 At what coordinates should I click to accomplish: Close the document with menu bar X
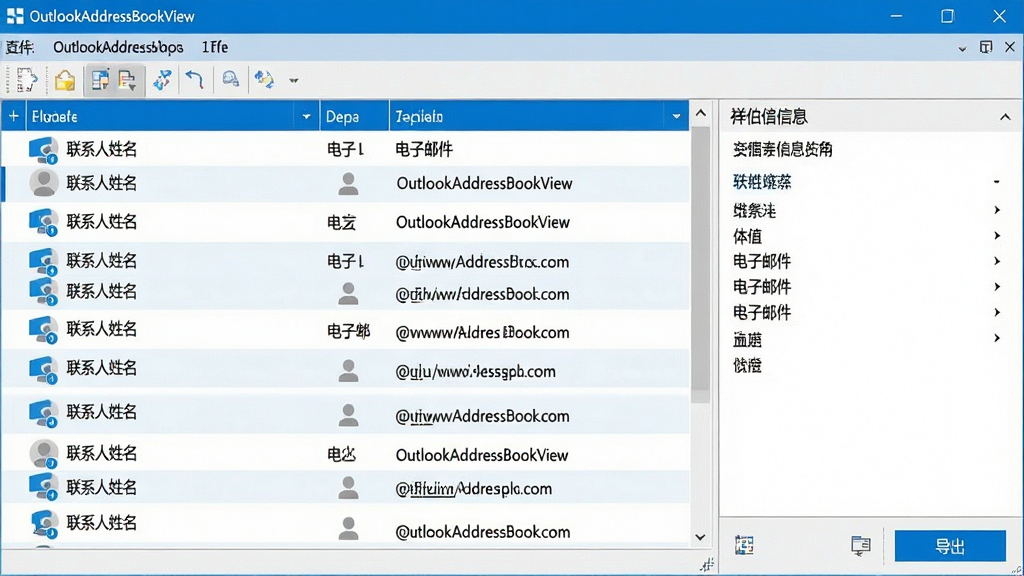(x=1010, y=47)
